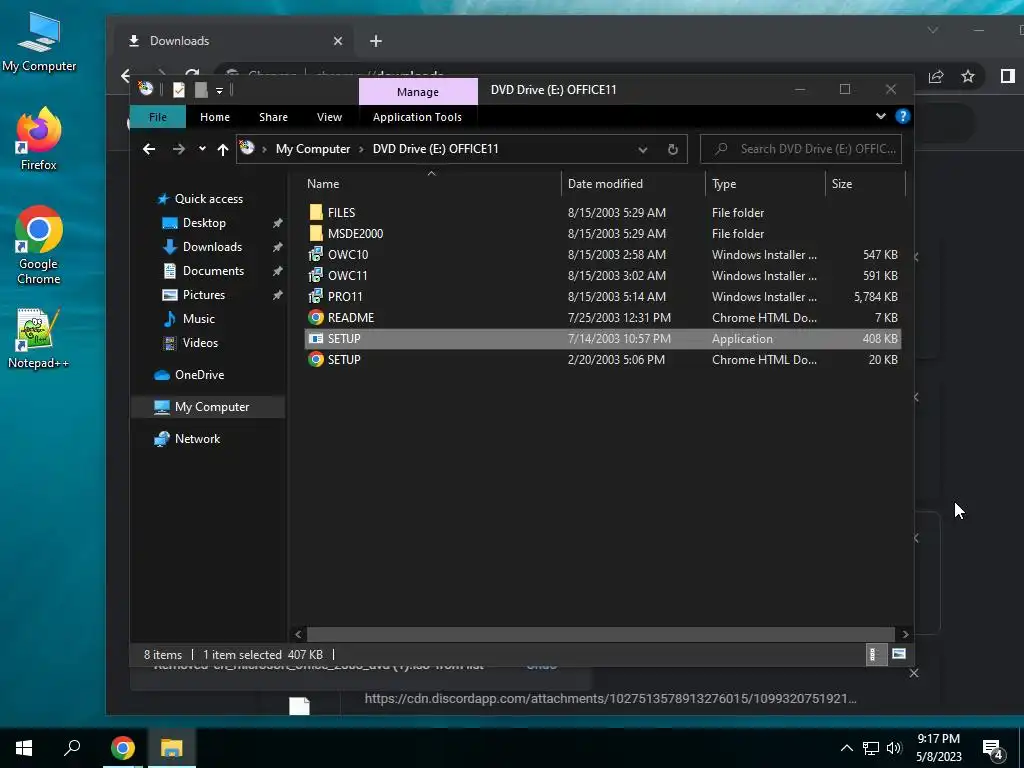Click the Manage contextual tab
The width and height of the screenshot is (1024, 768).
coord(418,92)
